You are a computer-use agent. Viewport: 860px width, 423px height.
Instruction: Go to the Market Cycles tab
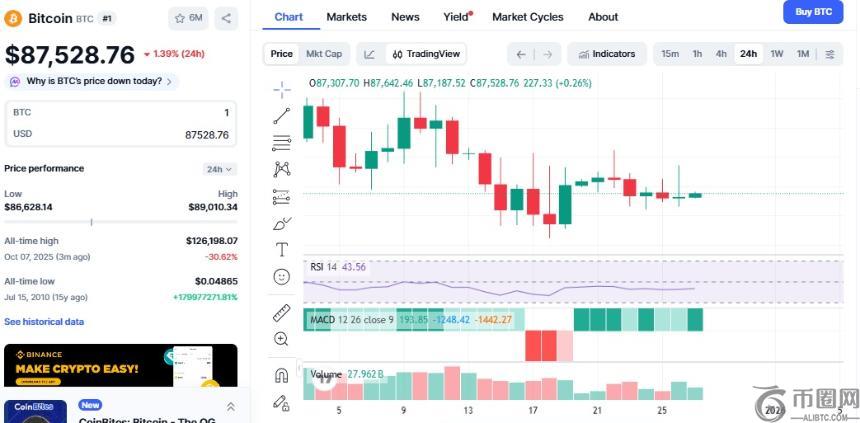pyautogui.click(x=528, y=17)
